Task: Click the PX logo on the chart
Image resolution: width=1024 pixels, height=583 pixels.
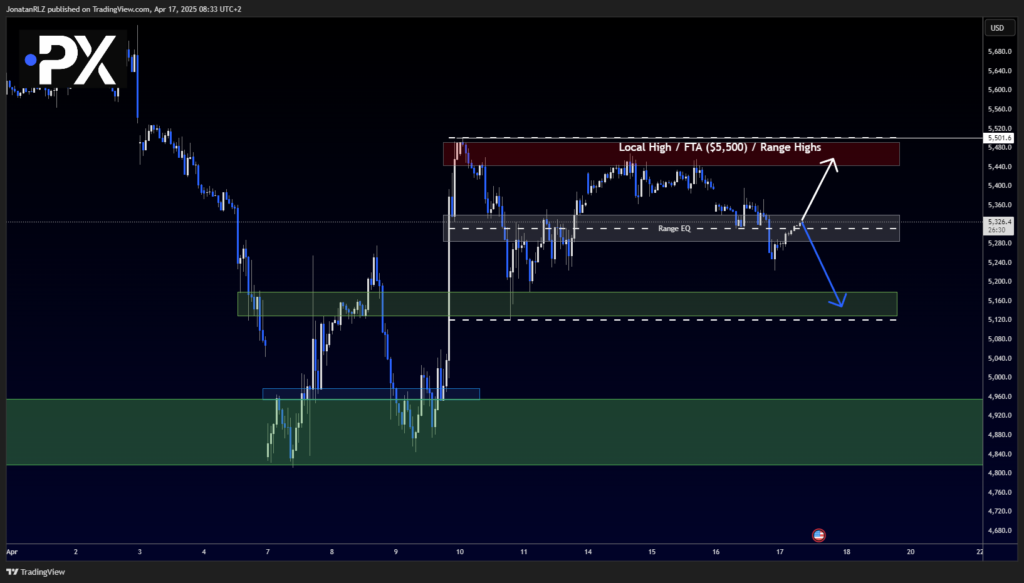Action: (x=72, y=59)
